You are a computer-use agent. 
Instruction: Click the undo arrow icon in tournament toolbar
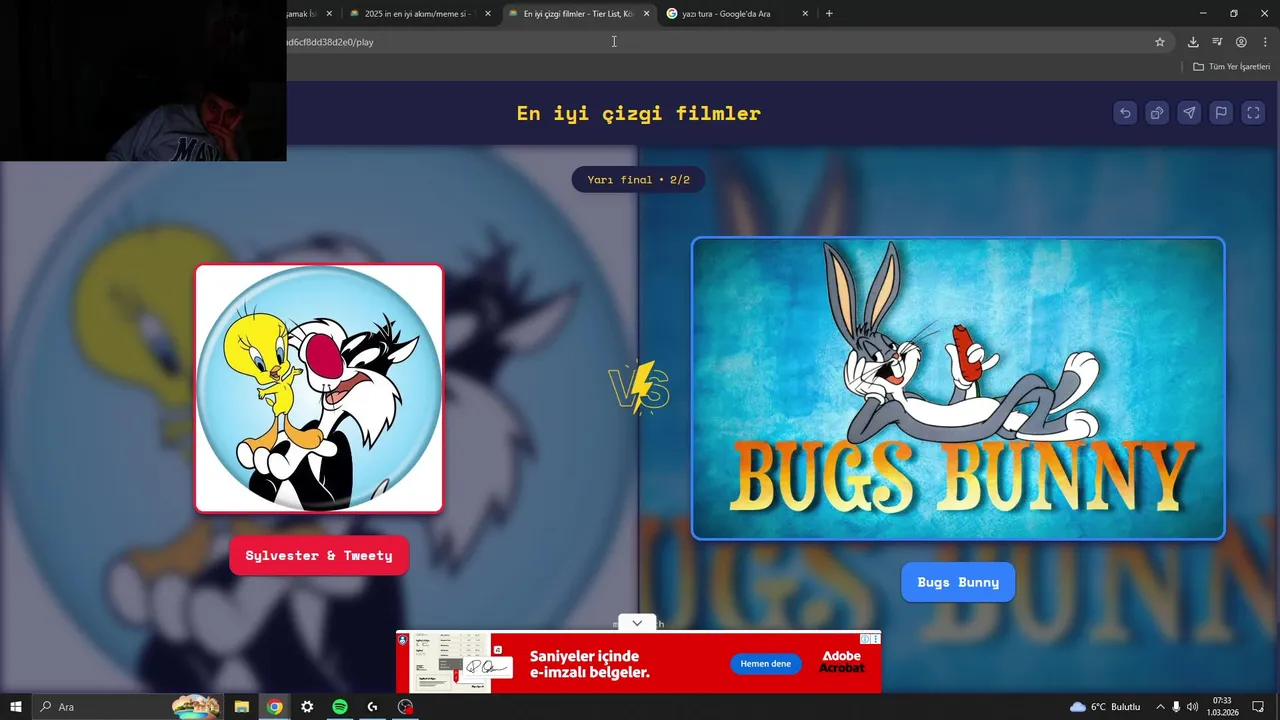point(1125,113)
